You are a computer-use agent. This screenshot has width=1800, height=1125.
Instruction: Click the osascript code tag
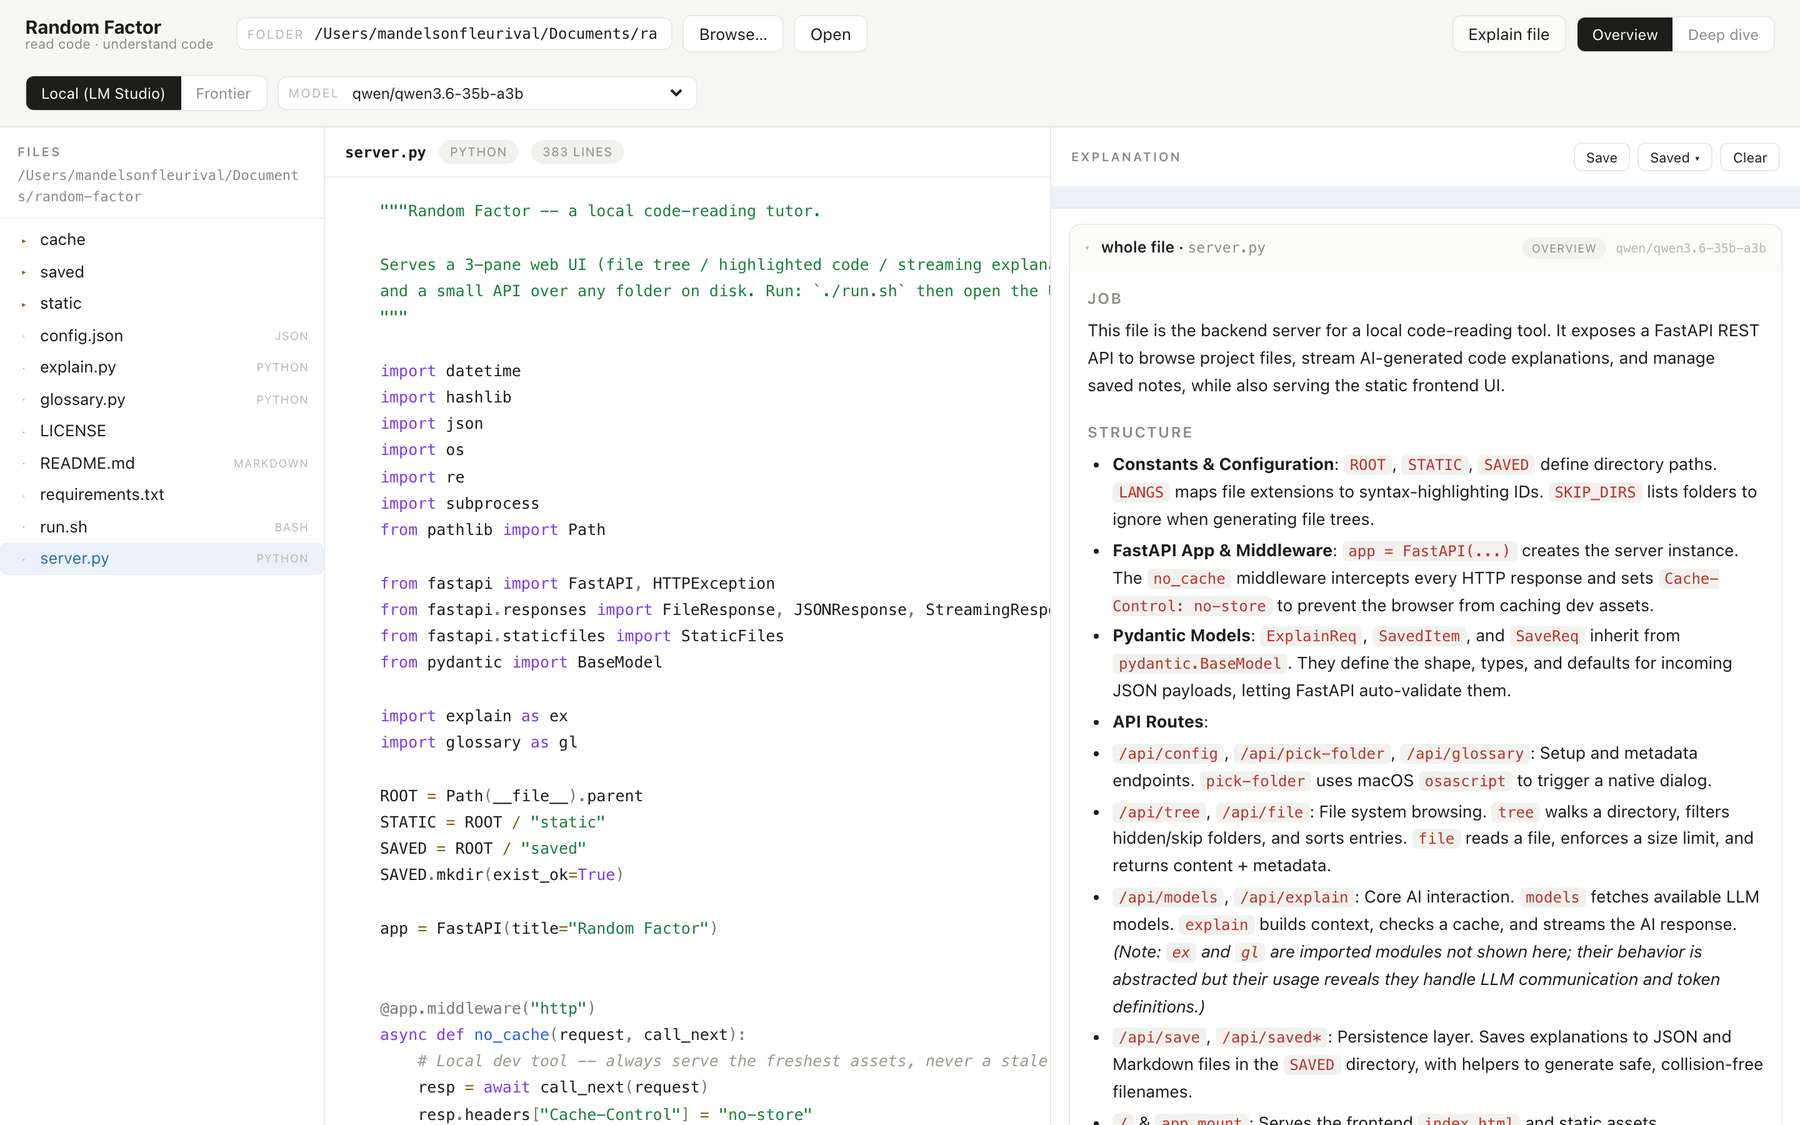[1465, 781]
